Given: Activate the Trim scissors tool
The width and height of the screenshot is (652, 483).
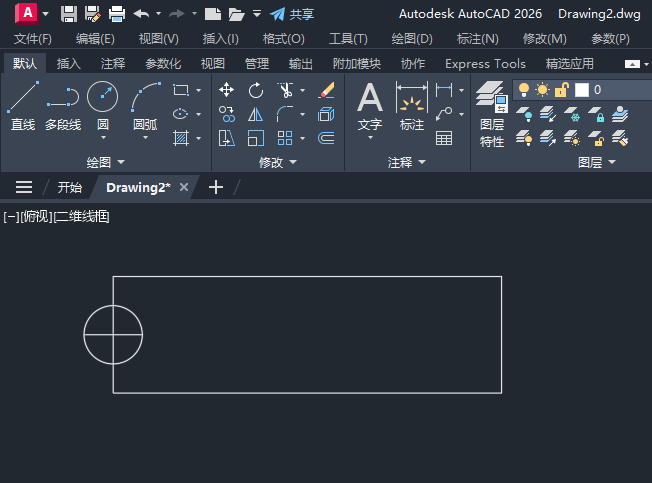Looking at the screenshot, I should [x=285, y=90].
